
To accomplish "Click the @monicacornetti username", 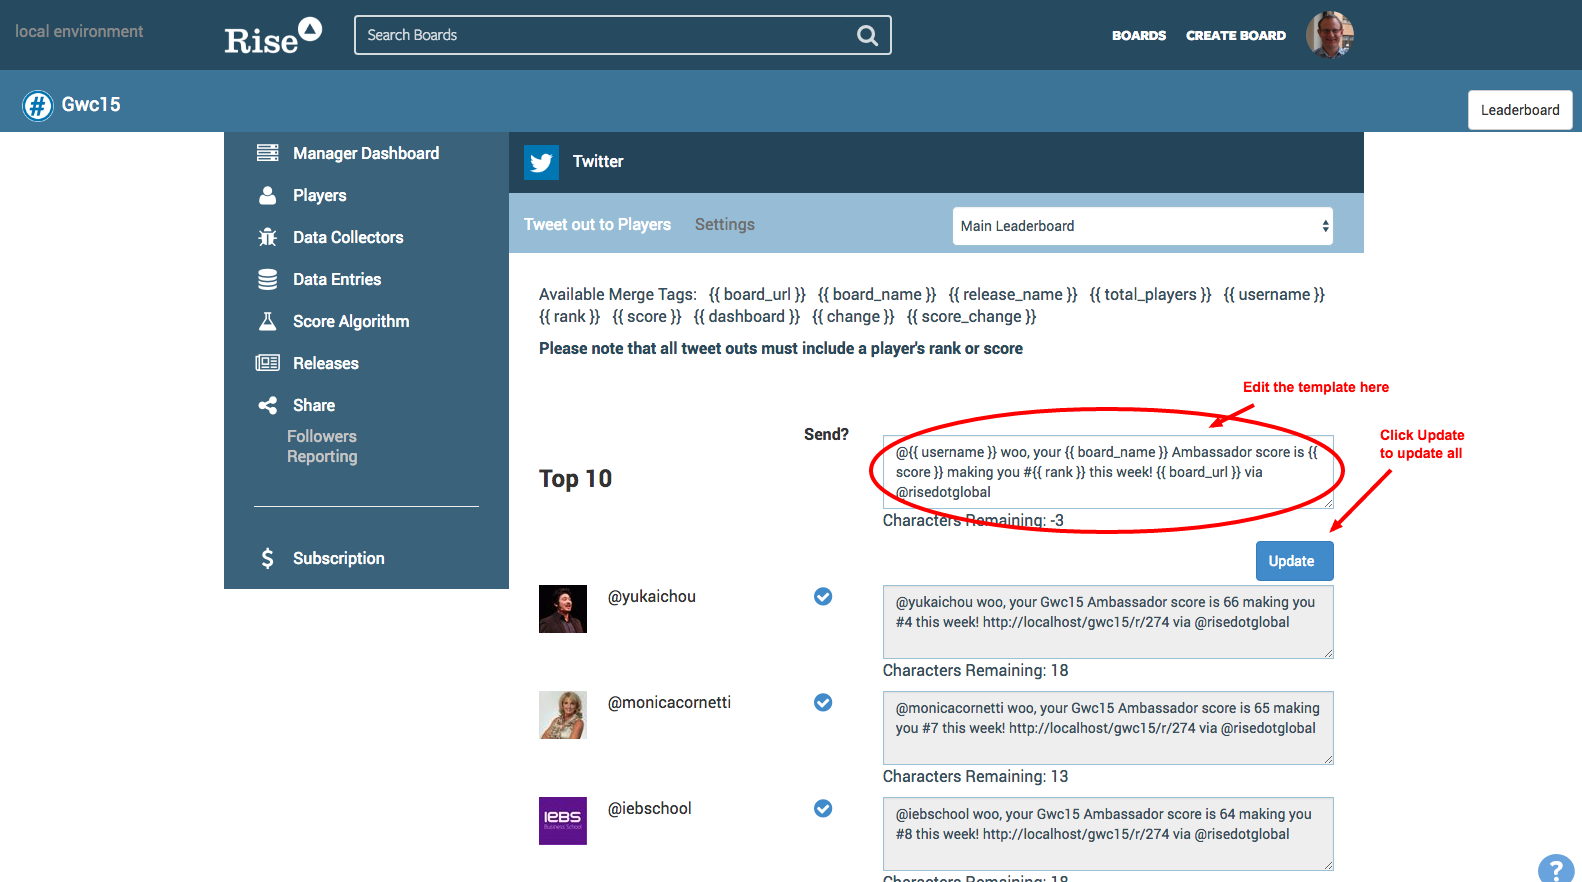I will point(669,702).
